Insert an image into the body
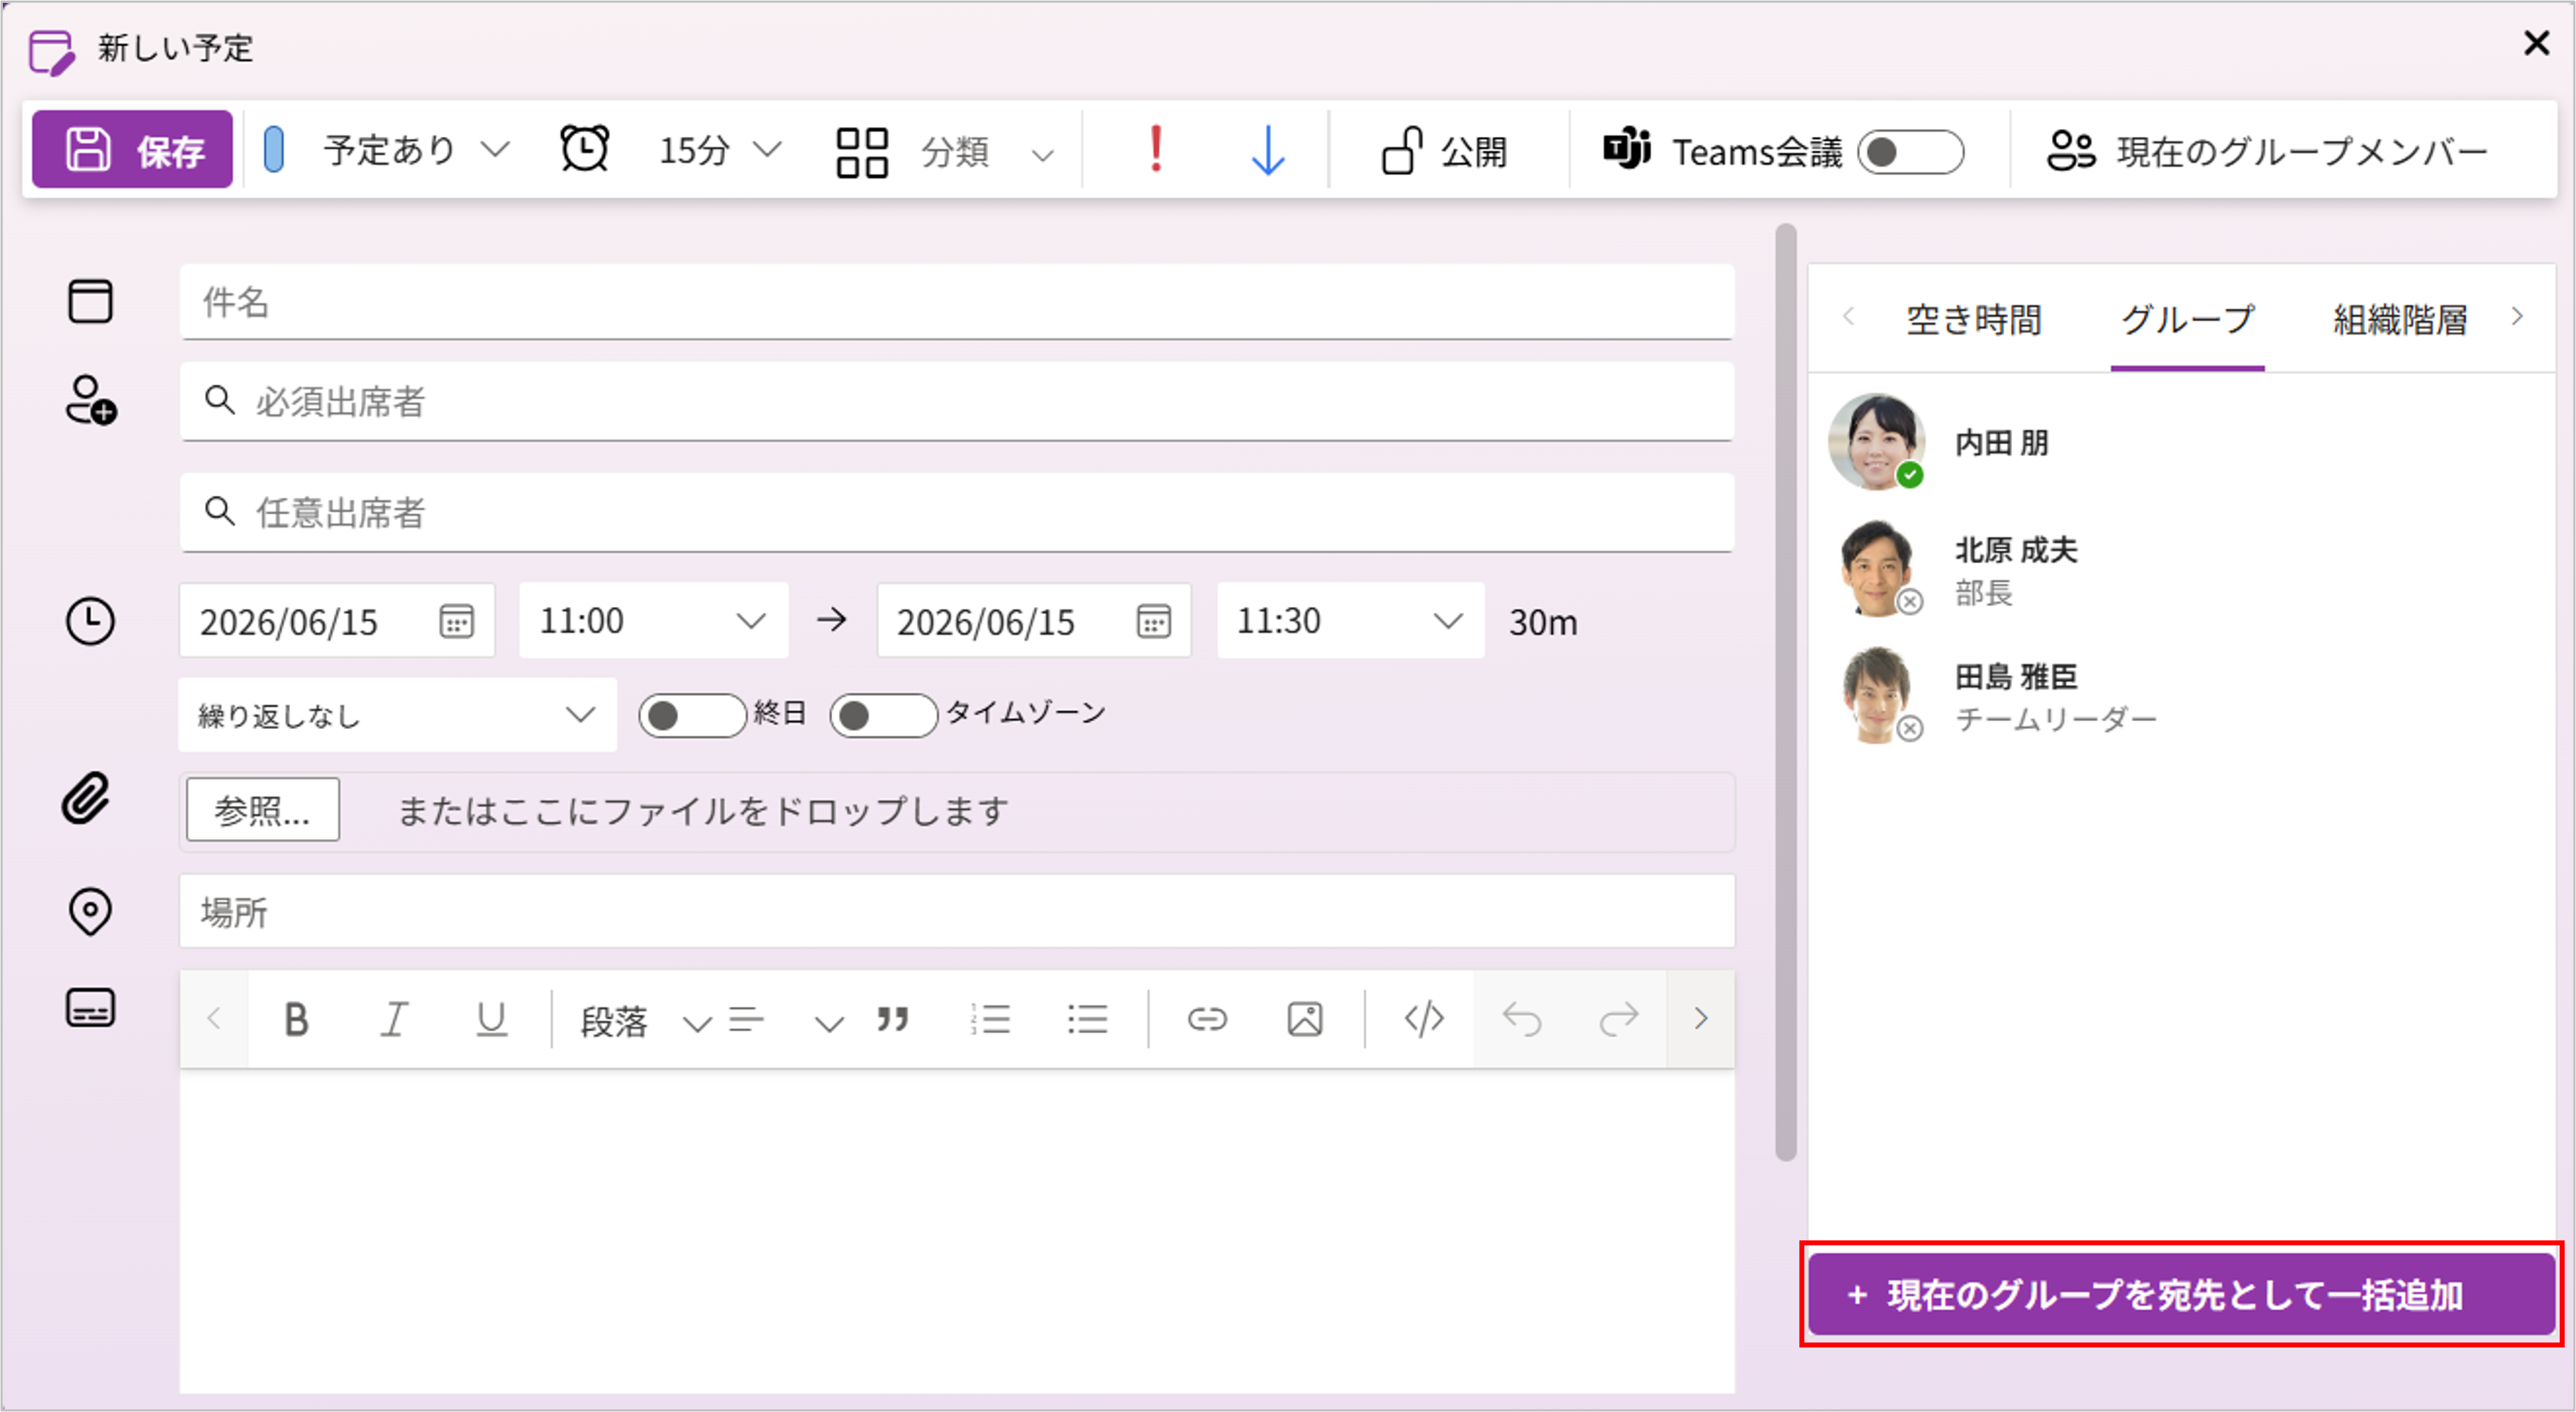This screenshot has width=2576, height=1412. coord(1305,1019)
